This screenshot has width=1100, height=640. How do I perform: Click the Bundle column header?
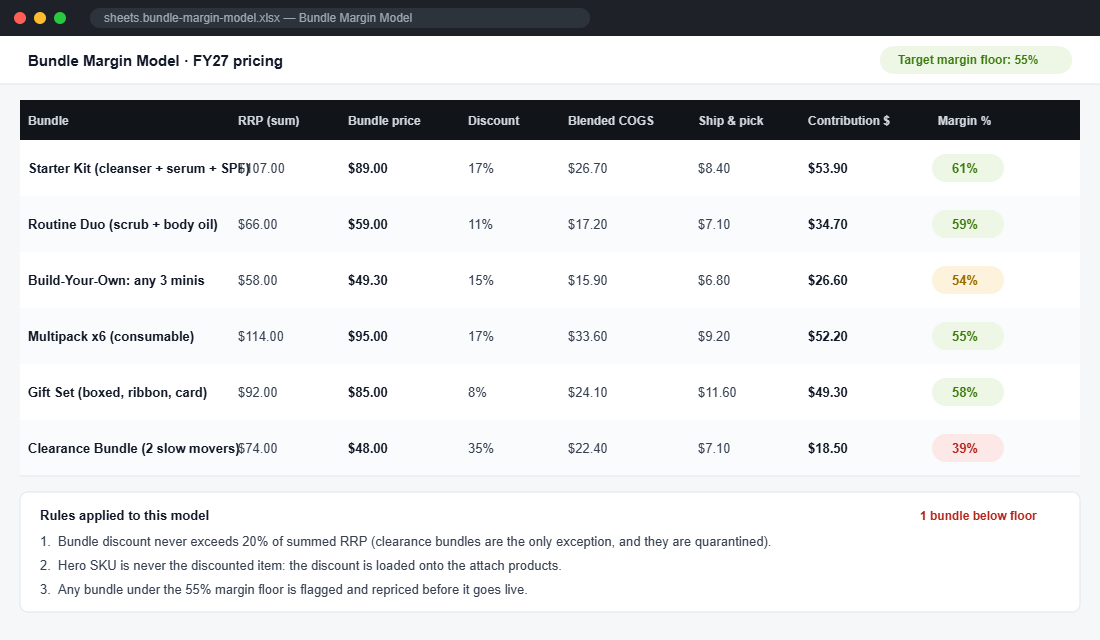click(x=48, y=121)
